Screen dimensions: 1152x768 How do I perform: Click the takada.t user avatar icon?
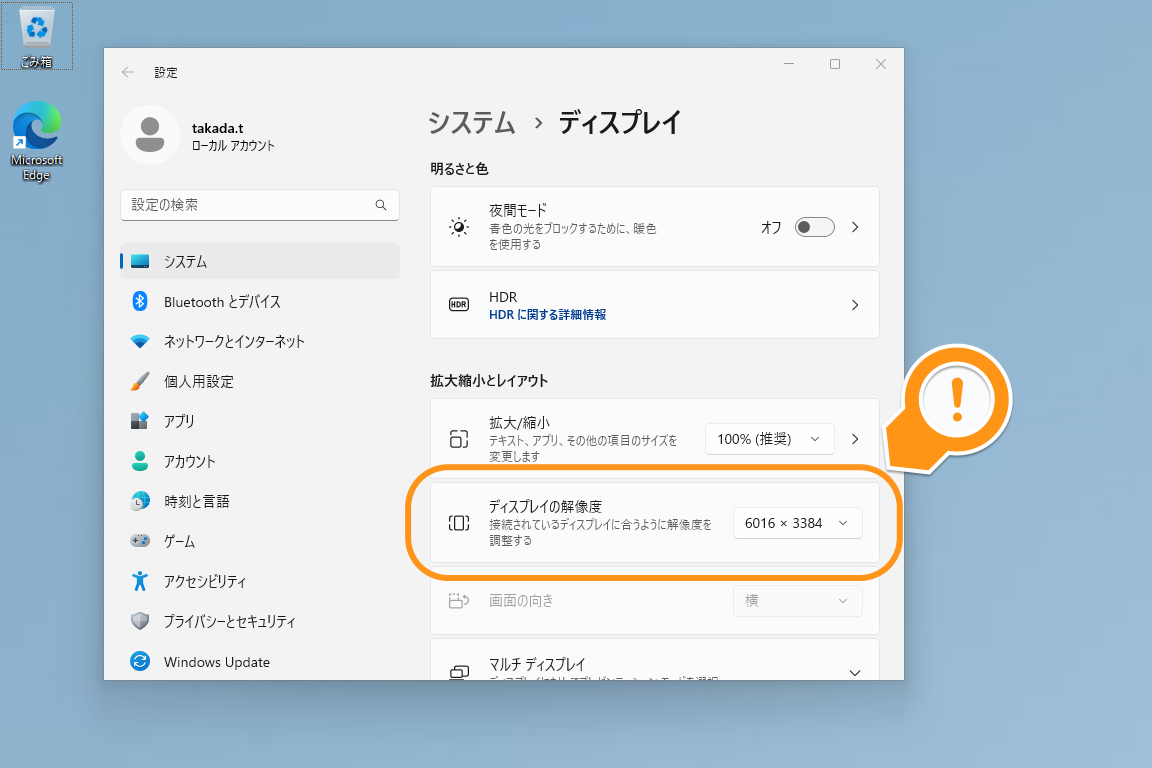tap(150, 135)
